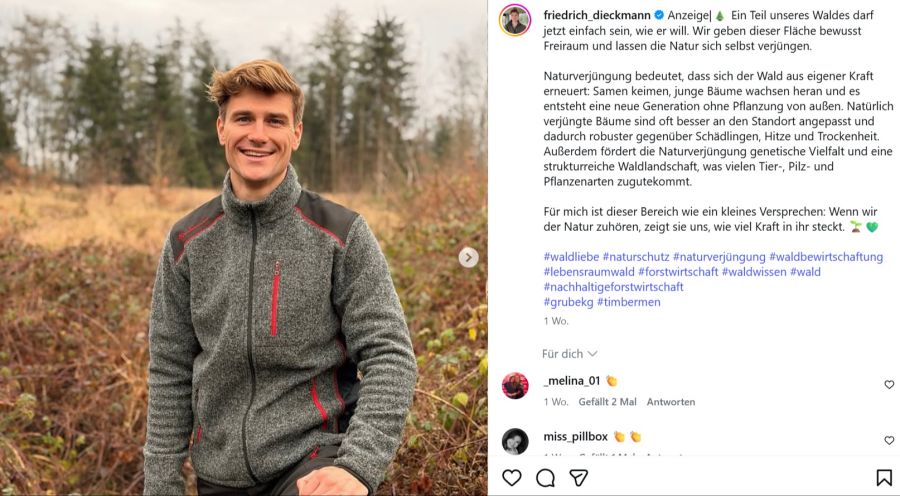Screen dimensions: 900x496
Task: View likes via "Gefällt 2 Mal"
Action: 607,402
